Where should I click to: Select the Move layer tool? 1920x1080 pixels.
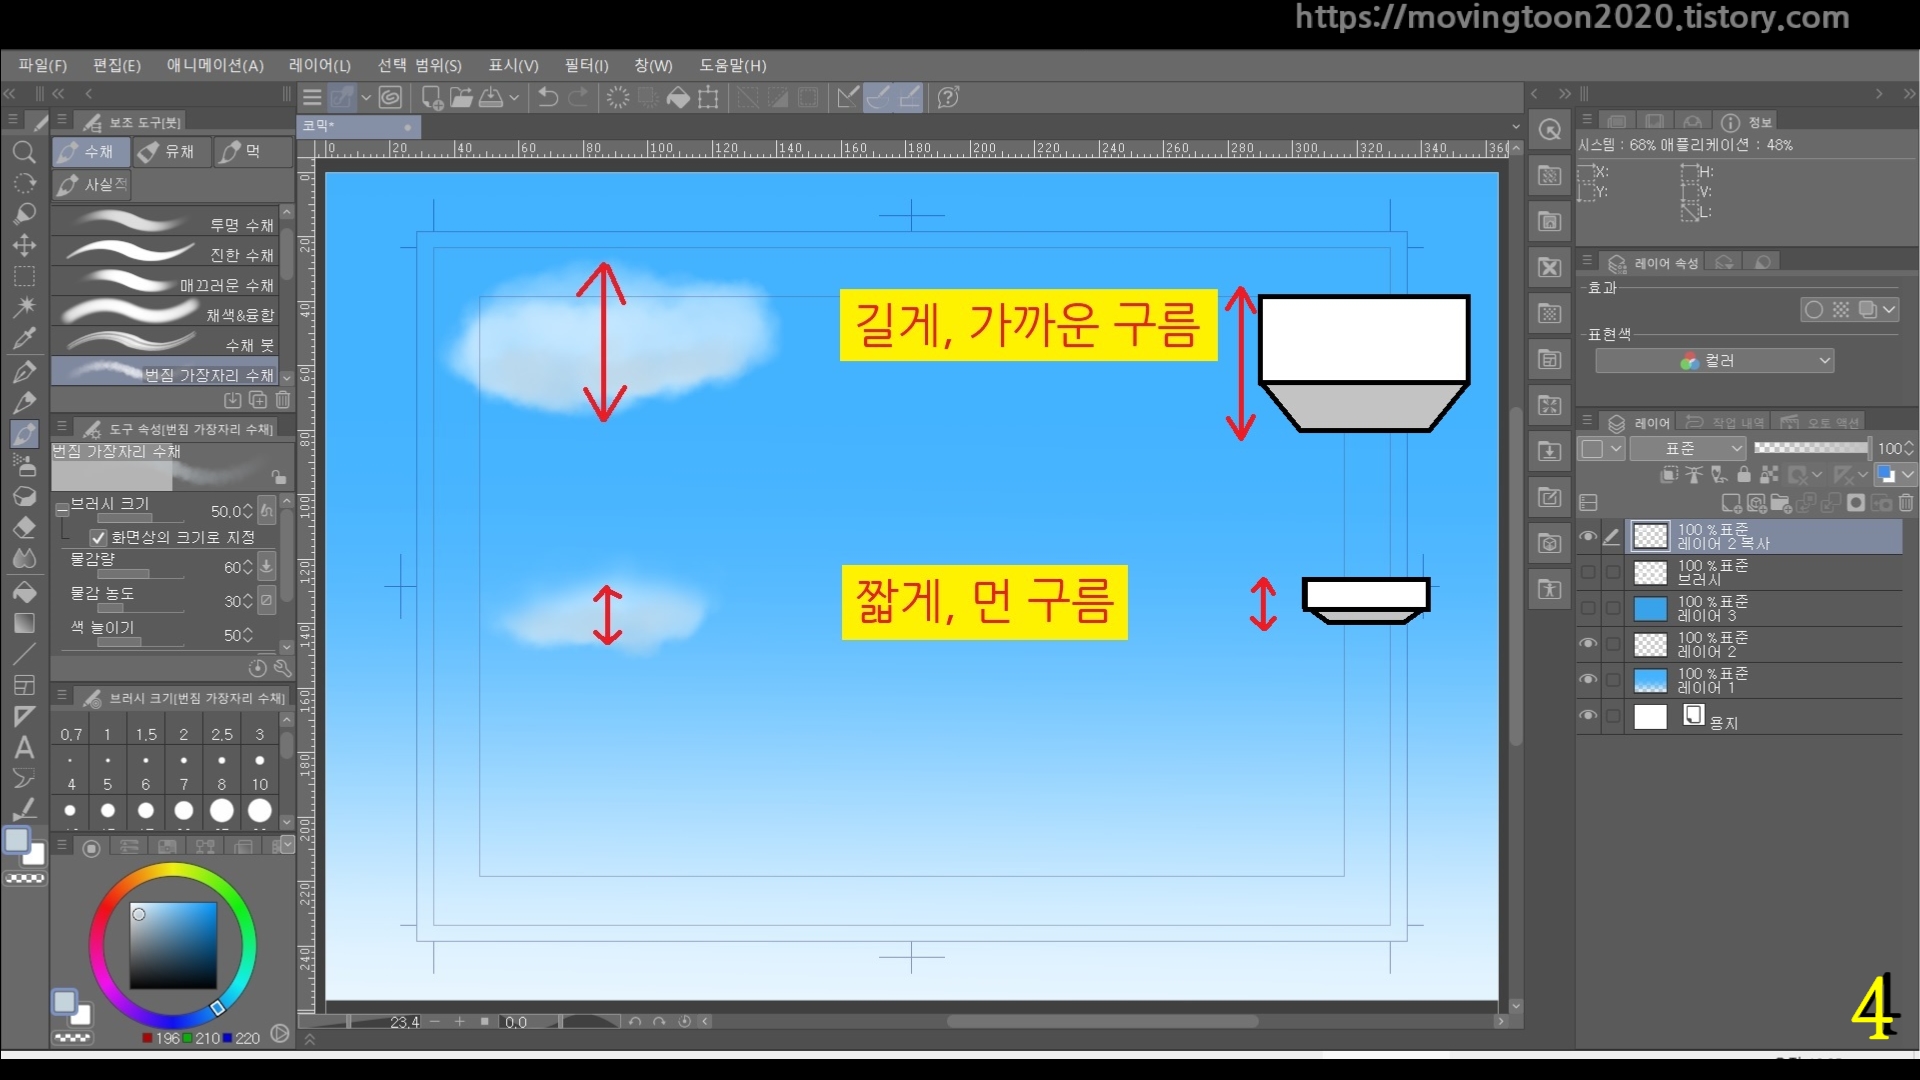coord(24,245)
